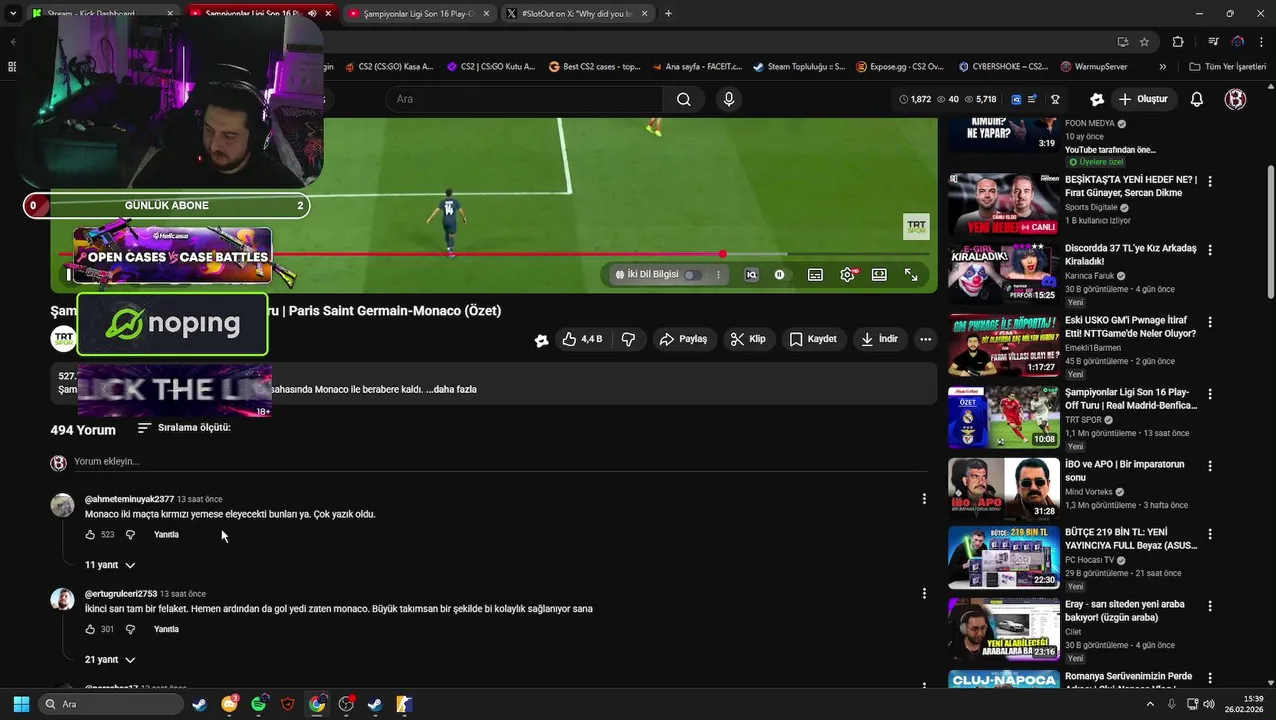Click the YouTube search field

tap(524, 99)
